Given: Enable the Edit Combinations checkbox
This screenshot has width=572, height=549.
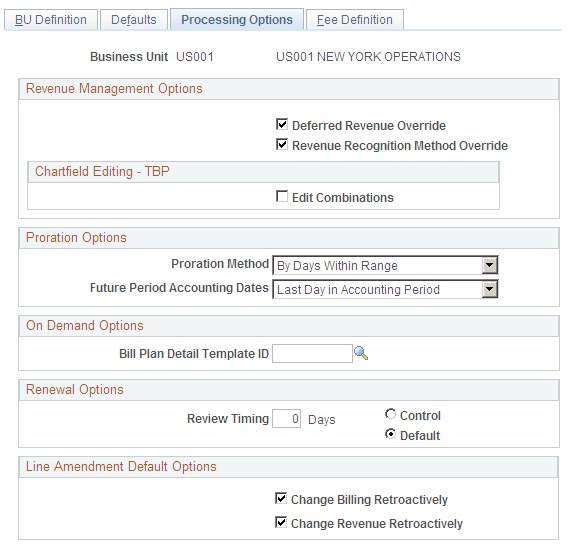Looking at the screenshot, I should point(282,196).
